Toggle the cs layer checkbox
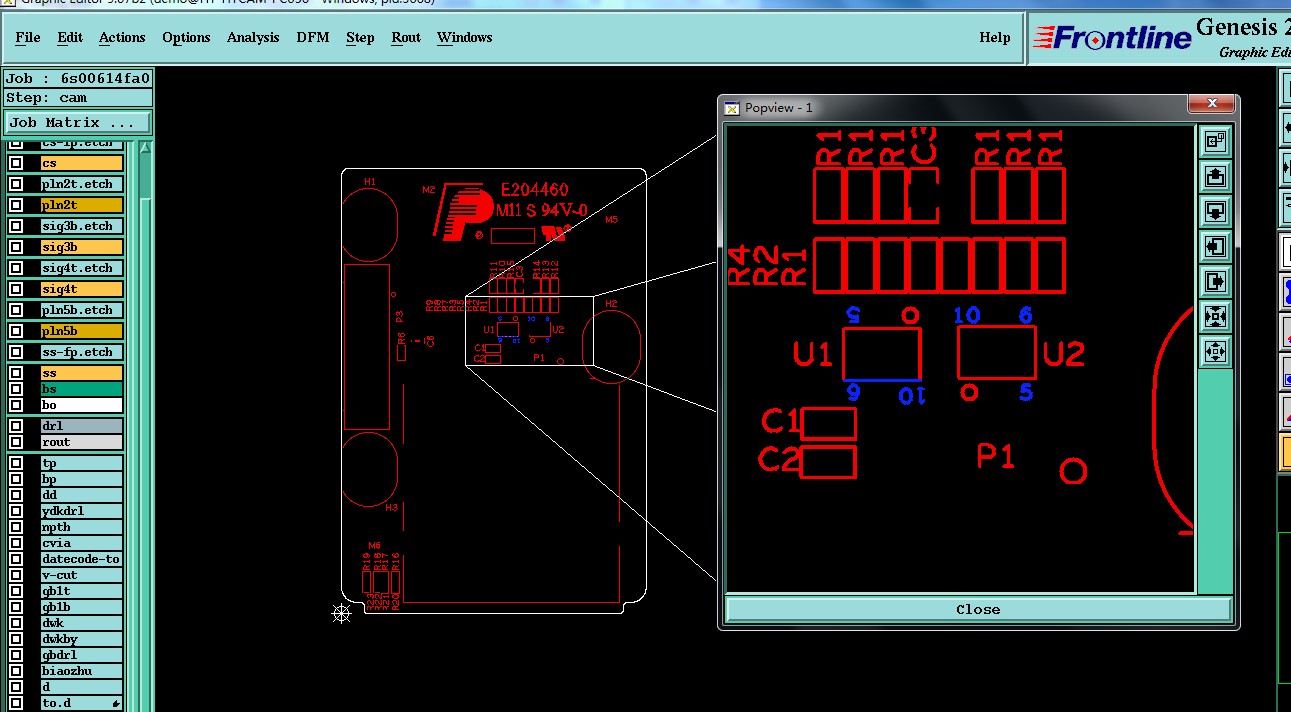Screen dimensions: 1291x712 click(x=16, y=163)
